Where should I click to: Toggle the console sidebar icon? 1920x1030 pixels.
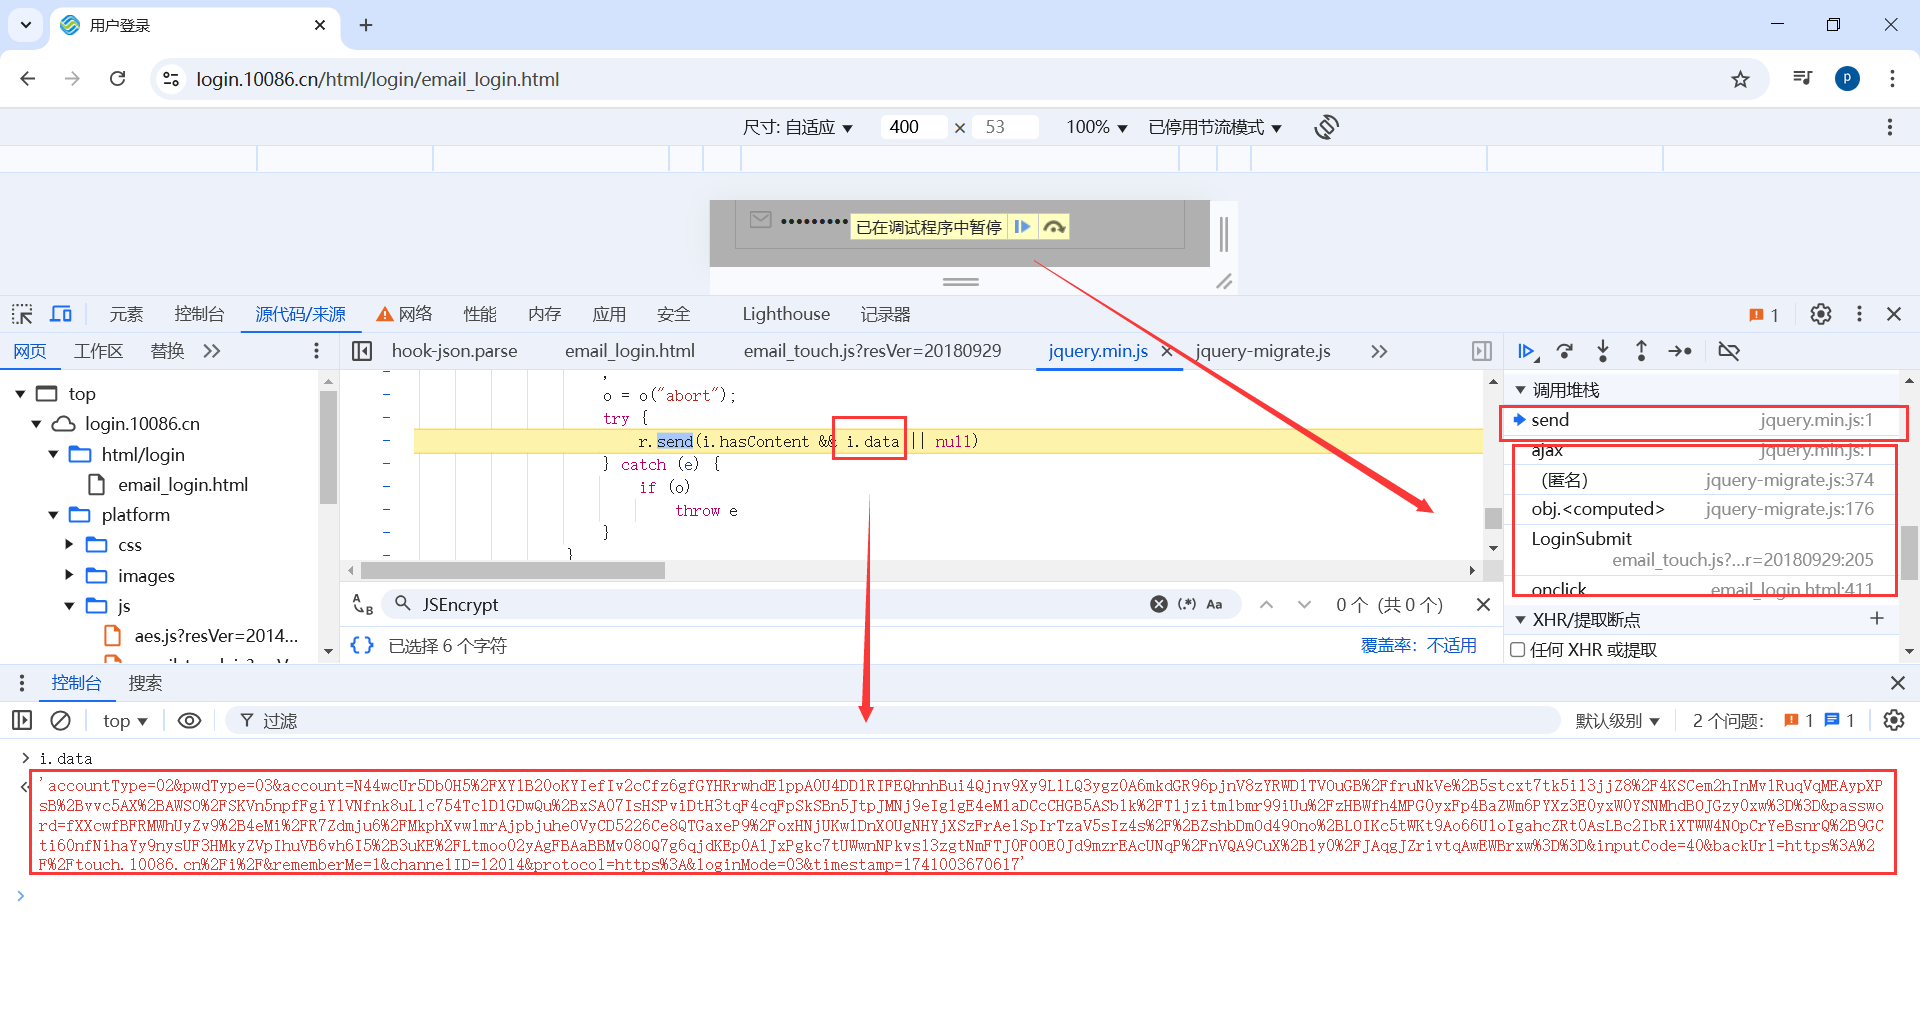click(x=22, y=720)
